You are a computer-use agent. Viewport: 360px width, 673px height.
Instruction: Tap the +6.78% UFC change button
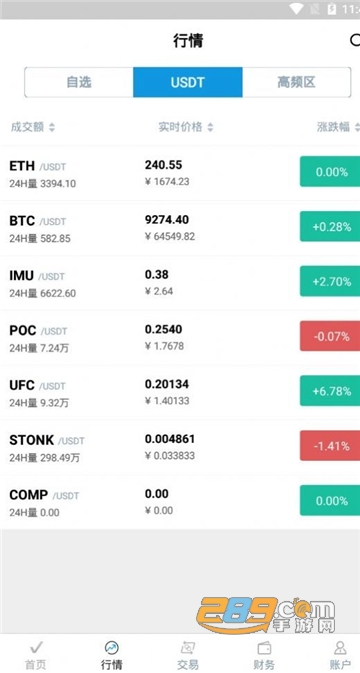pos(330,391)
